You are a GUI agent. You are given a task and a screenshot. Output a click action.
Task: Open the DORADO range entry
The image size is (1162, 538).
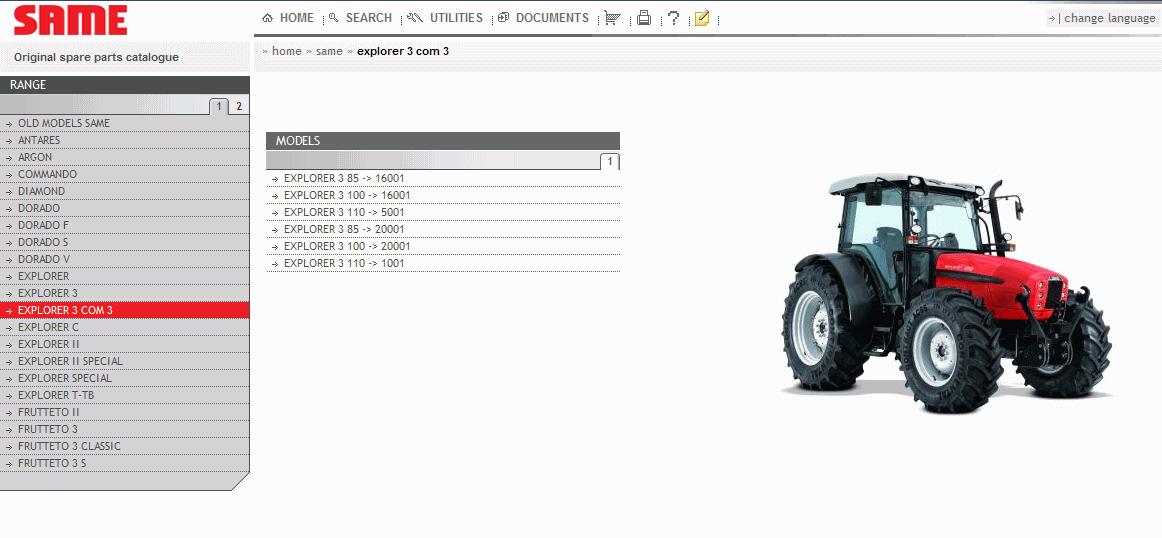pyautogui.click(x=124, y=208)
